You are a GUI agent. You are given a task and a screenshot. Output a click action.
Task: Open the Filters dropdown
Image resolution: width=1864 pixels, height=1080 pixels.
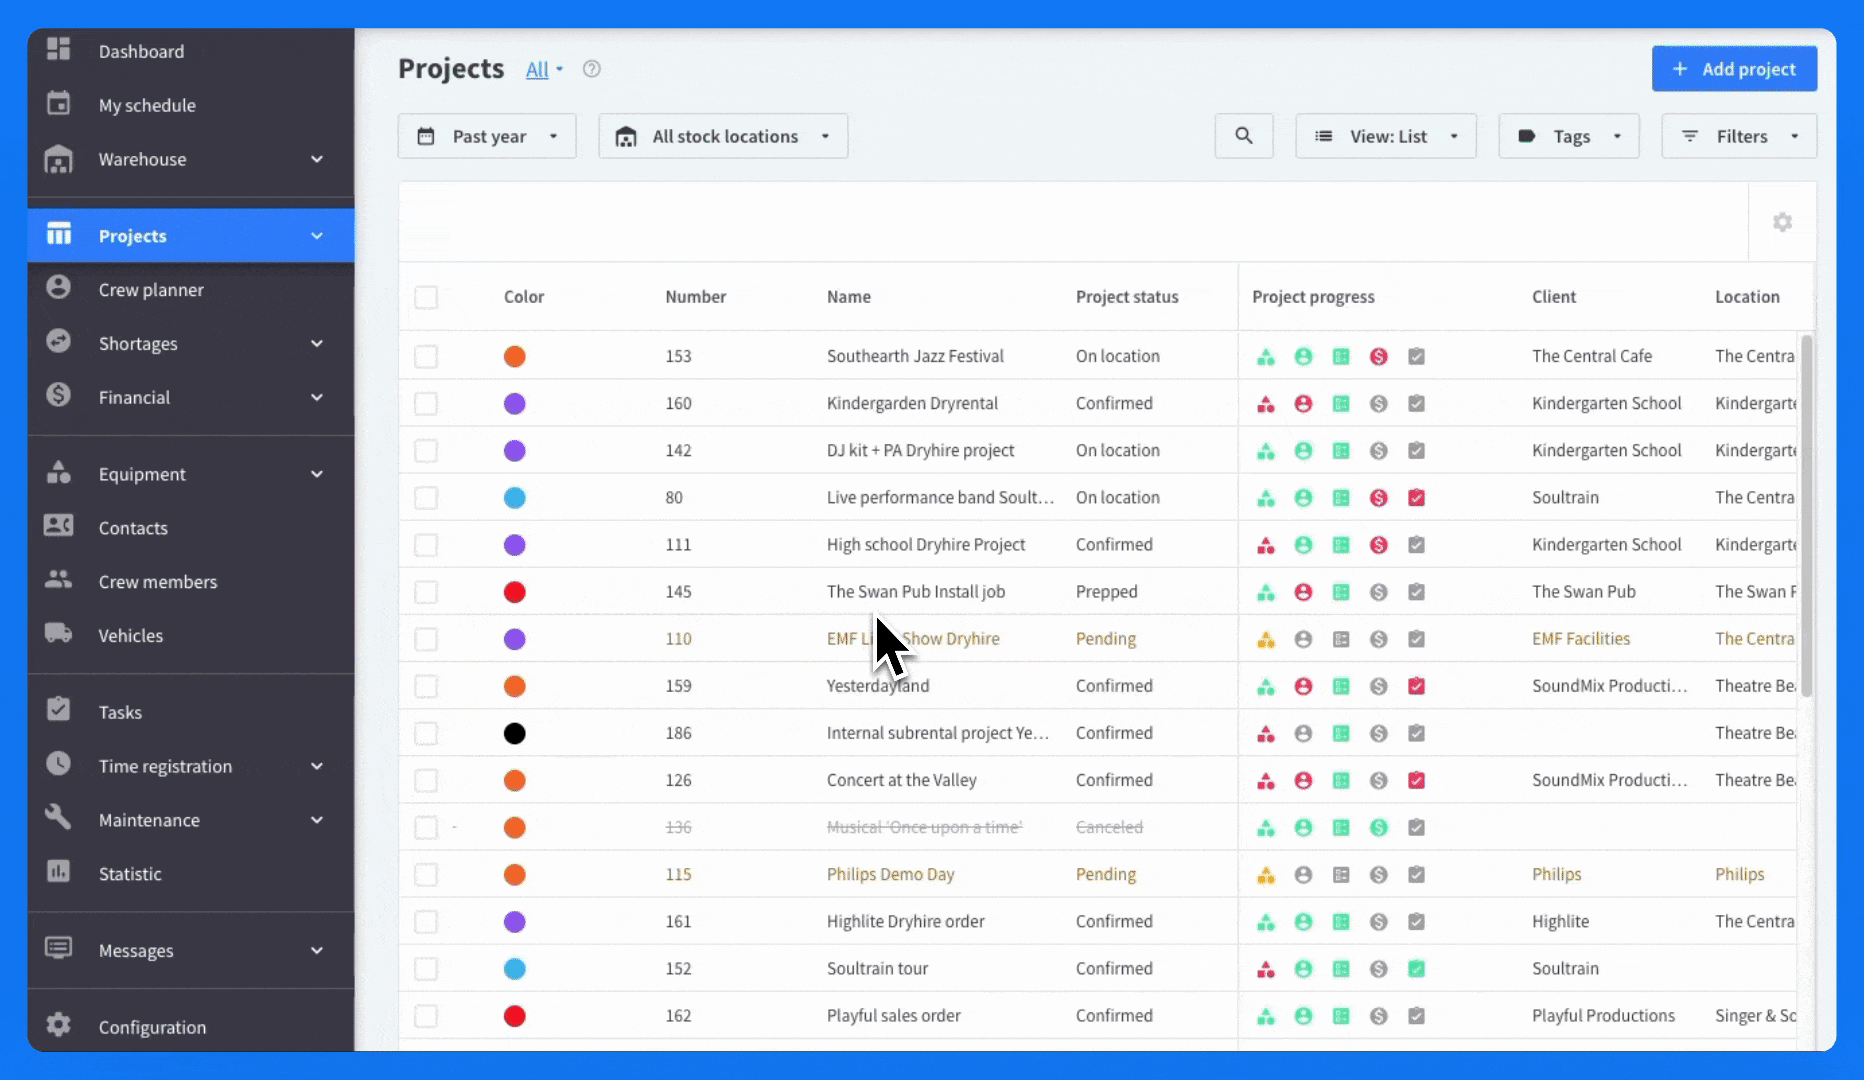point(1739,136)
